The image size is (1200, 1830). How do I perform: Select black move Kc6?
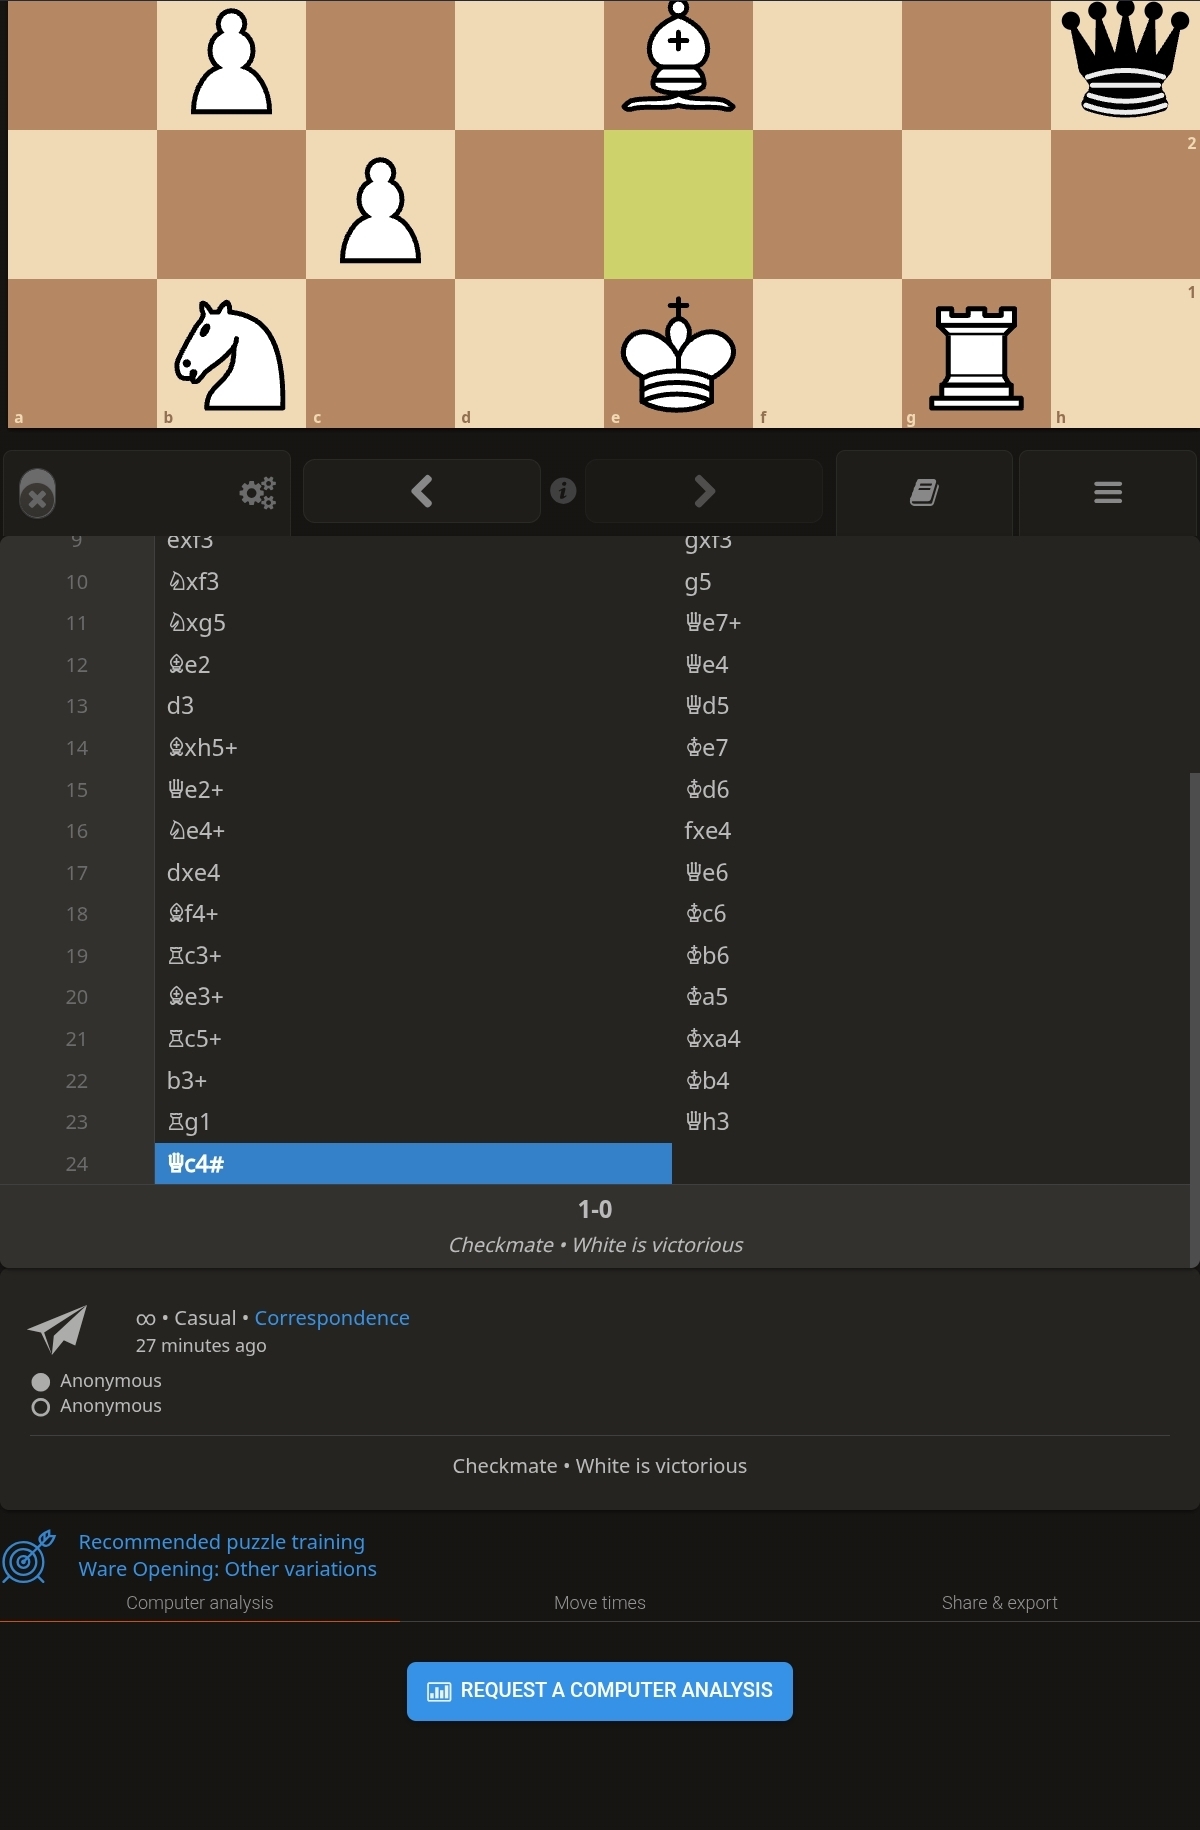coord(930,914)
